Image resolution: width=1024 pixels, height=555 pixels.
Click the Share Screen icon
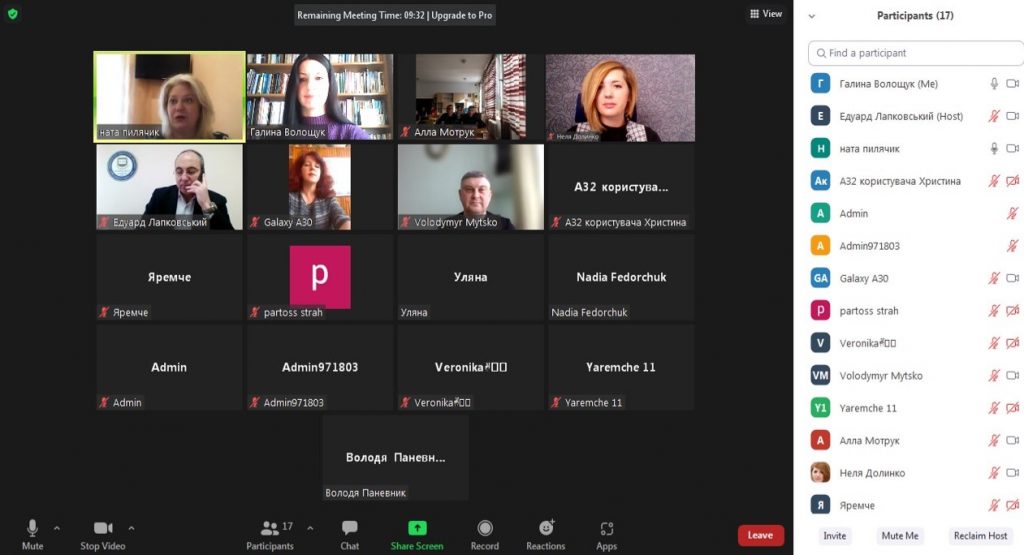(417, 529)
